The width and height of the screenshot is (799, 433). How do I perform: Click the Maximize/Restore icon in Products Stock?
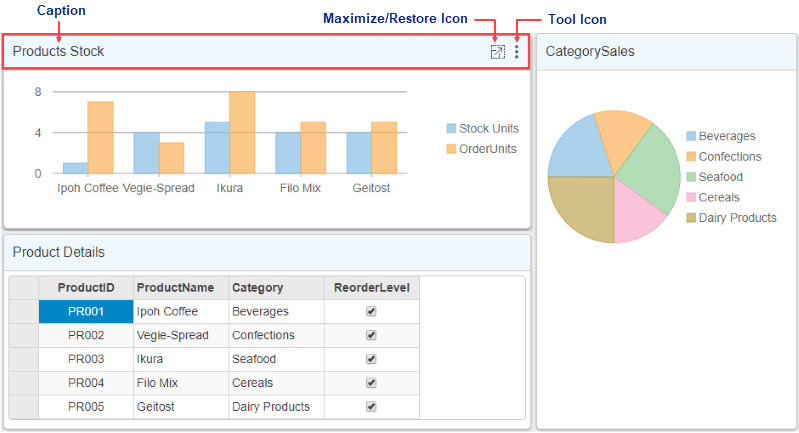point(497,52)
